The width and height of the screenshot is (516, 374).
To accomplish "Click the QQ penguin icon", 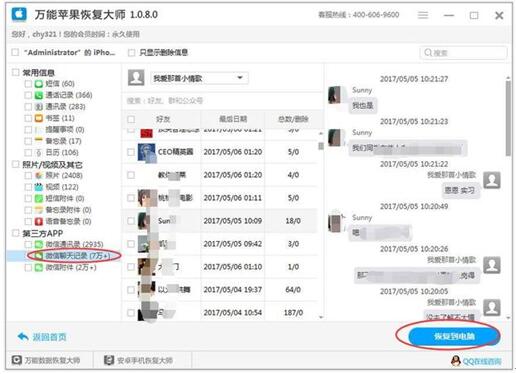I will (x=455, y=361).
